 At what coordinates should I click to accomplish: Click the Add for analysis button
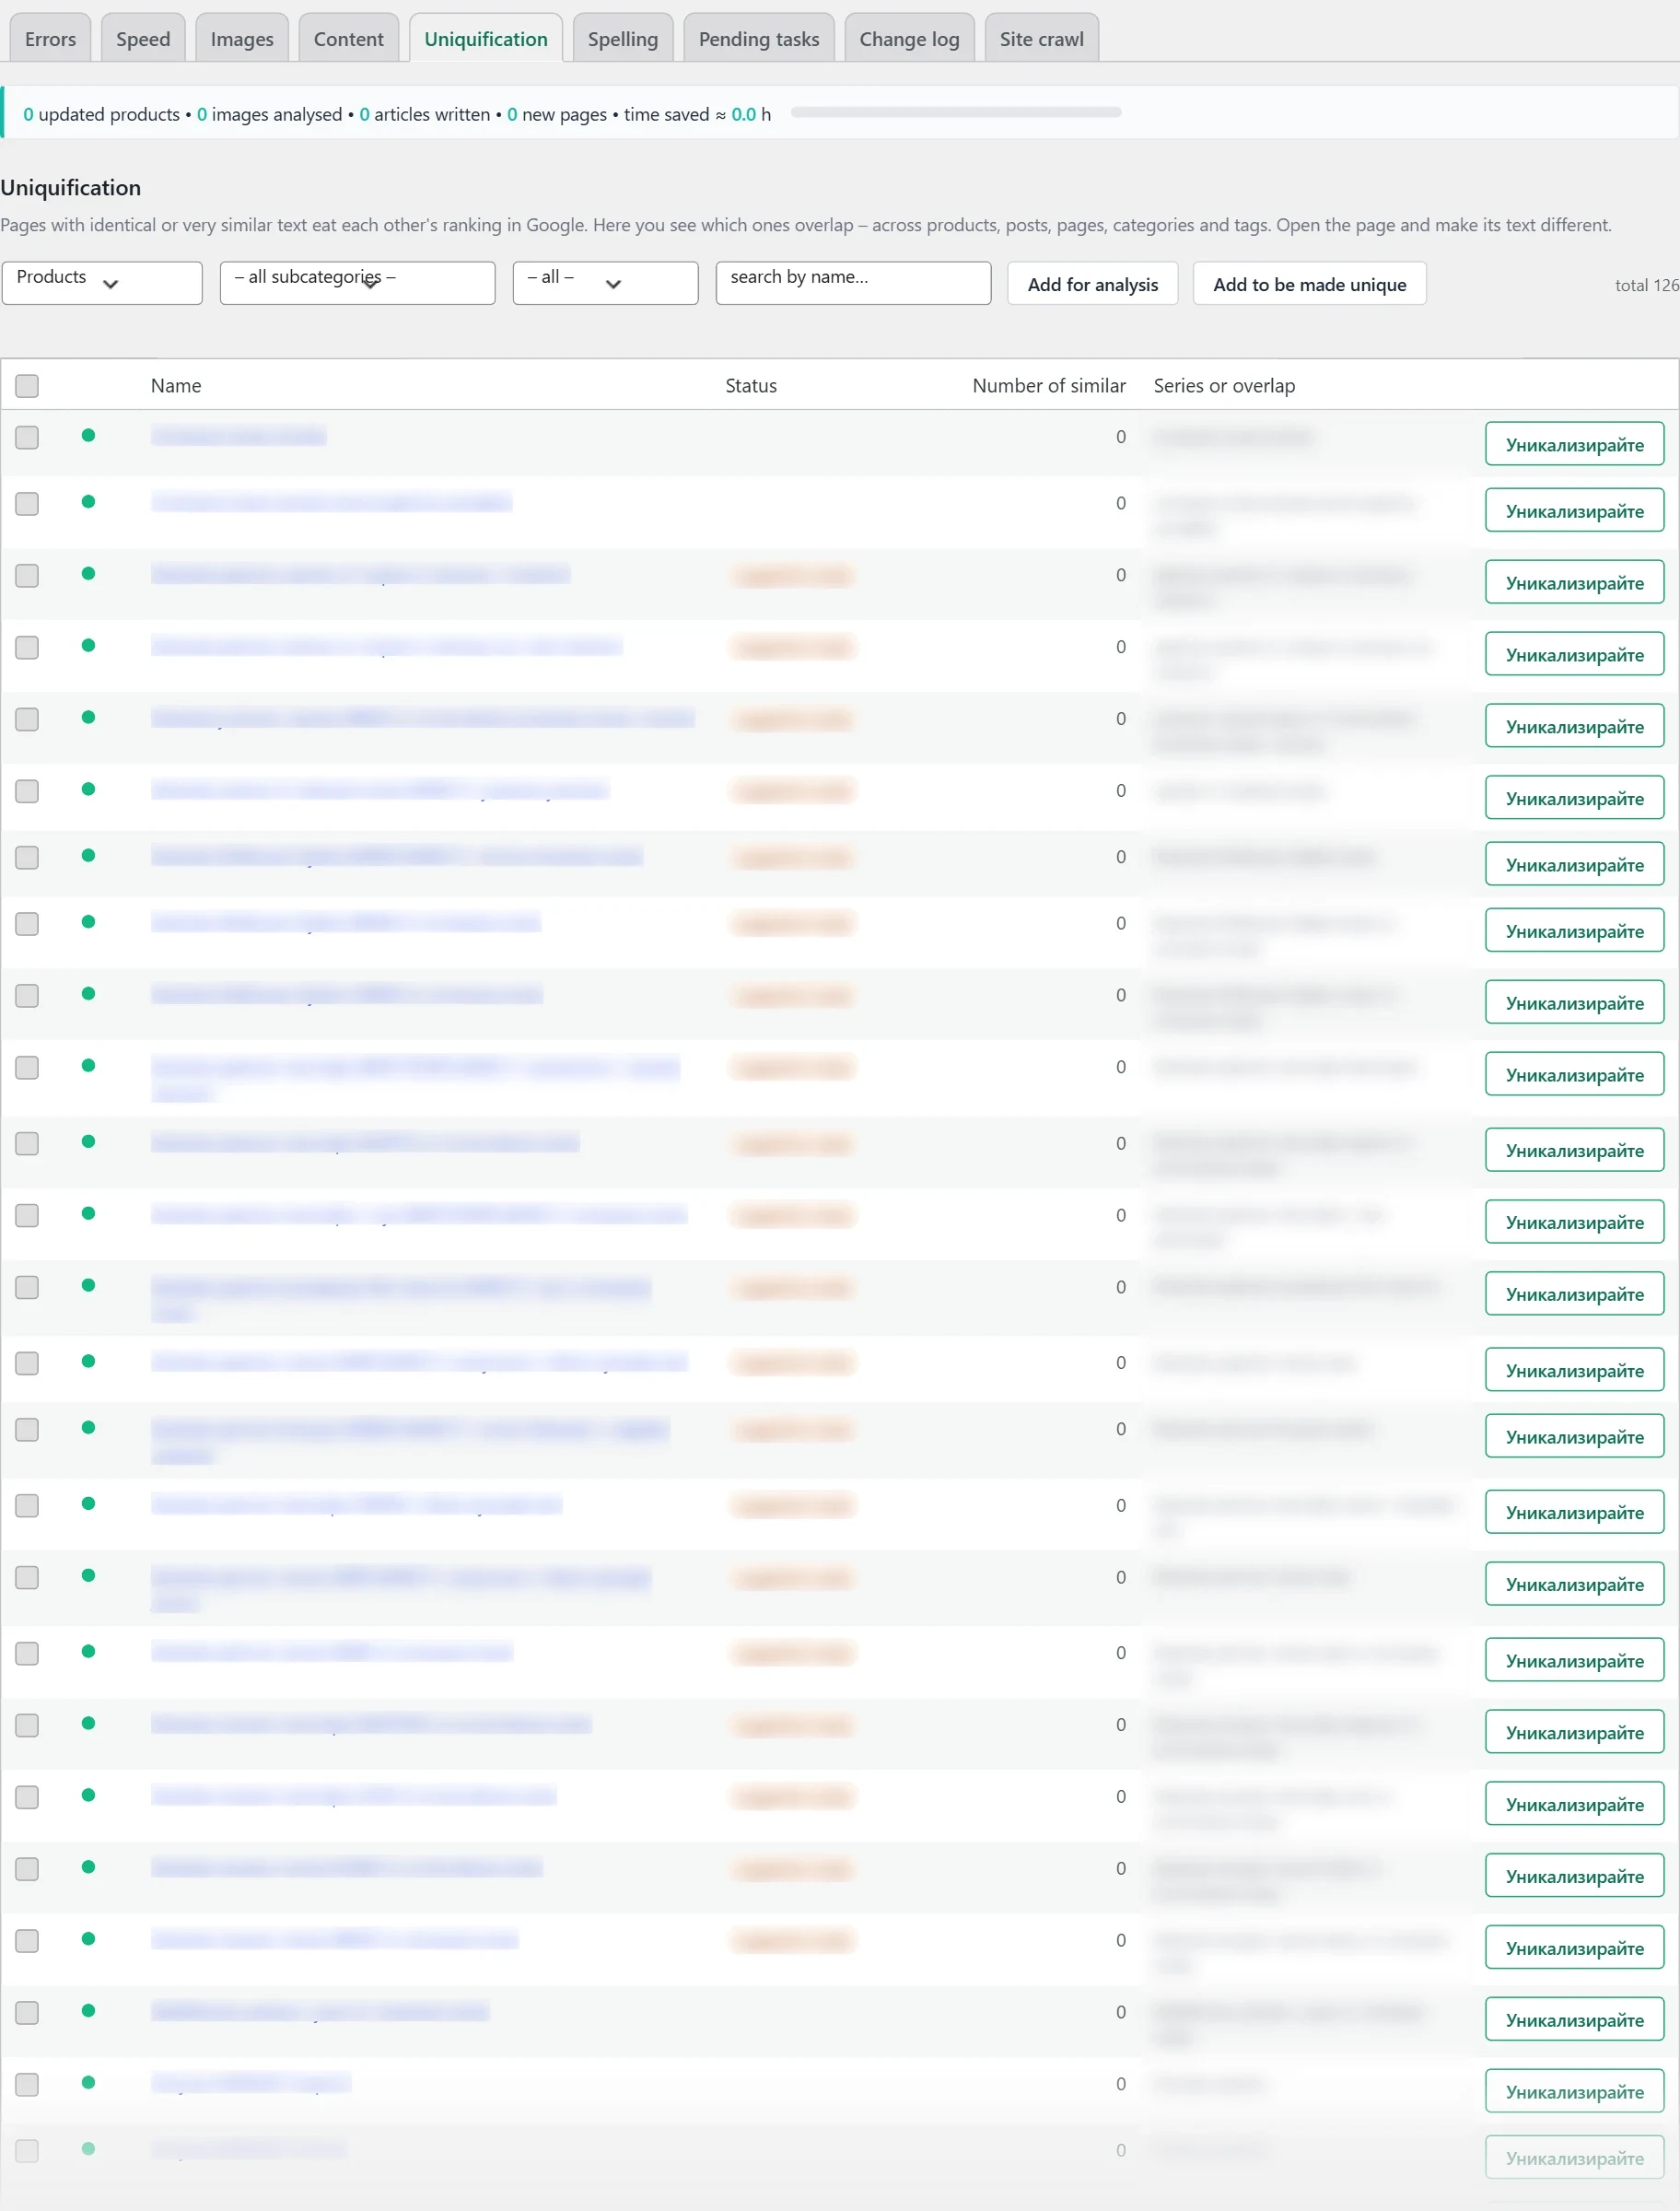pyautogui.click(x=1093, y=284)
